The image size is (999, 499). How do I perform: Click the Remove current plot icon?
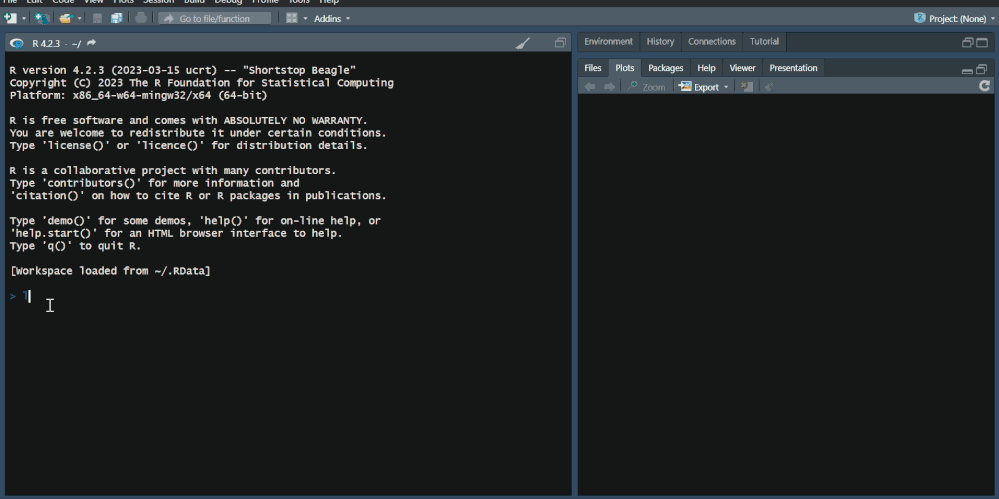coord(747,87)
